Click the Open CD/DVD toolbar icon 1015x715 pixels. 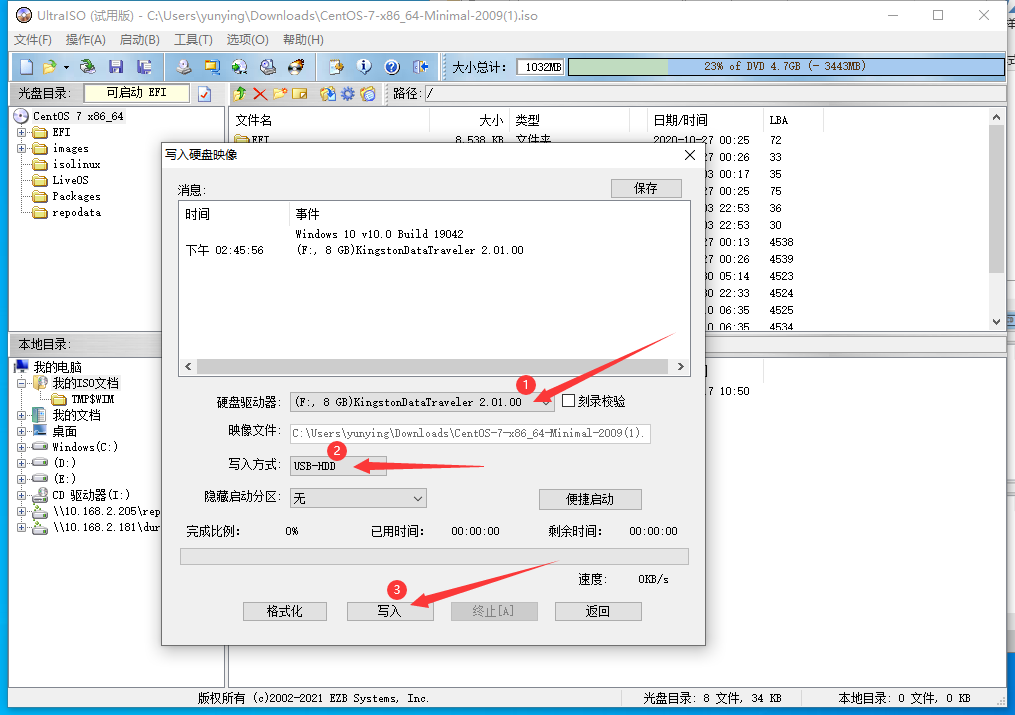coord(87,67)
